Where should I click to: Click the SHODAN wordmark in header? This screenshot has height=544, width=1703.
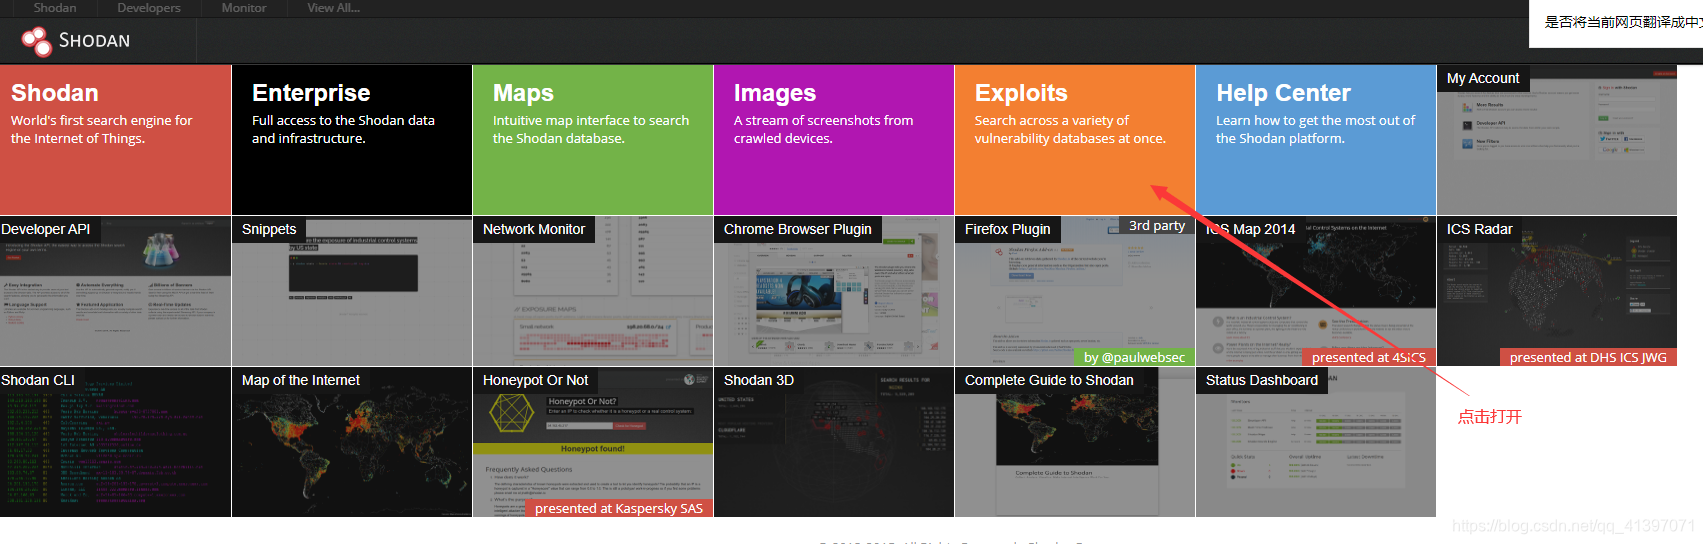(x=94, y=41)
